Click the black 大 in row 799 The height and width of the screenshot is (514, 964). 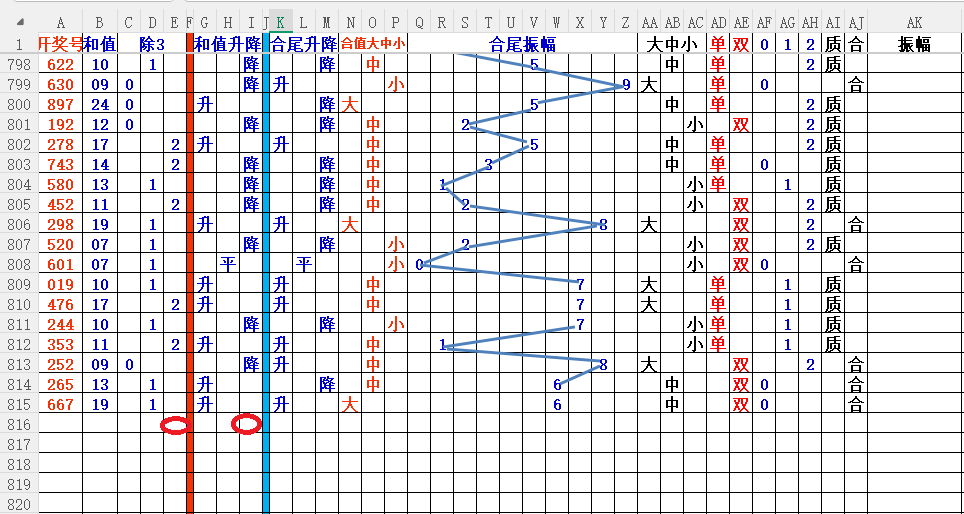(649, 84)
